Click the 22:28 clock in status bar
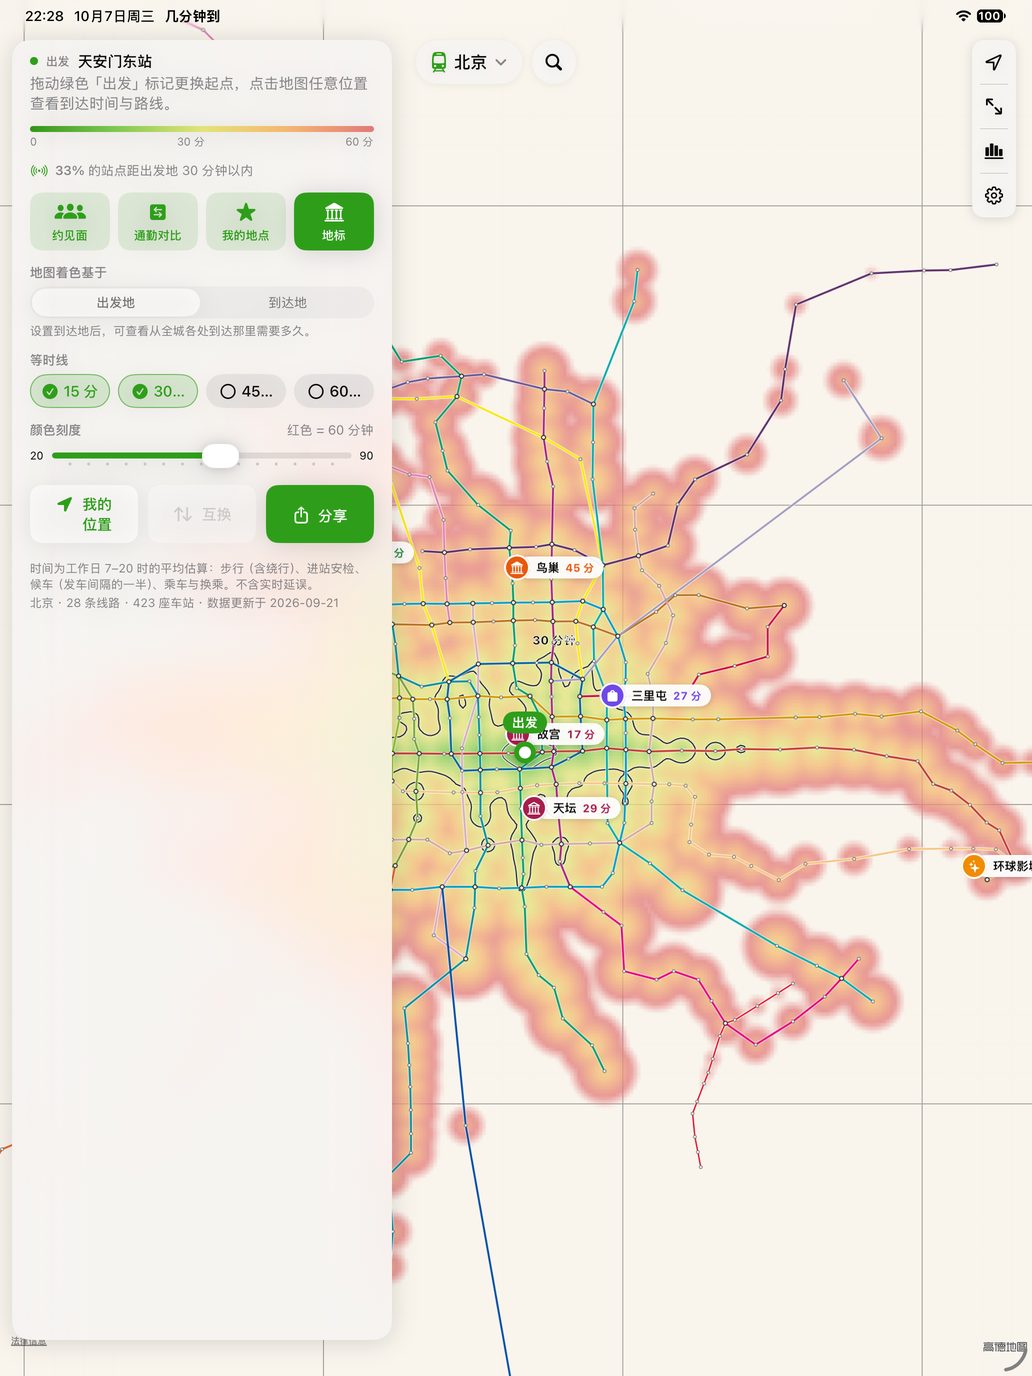This screenshot has width=1032, height=1376. (x=44, y=16)
